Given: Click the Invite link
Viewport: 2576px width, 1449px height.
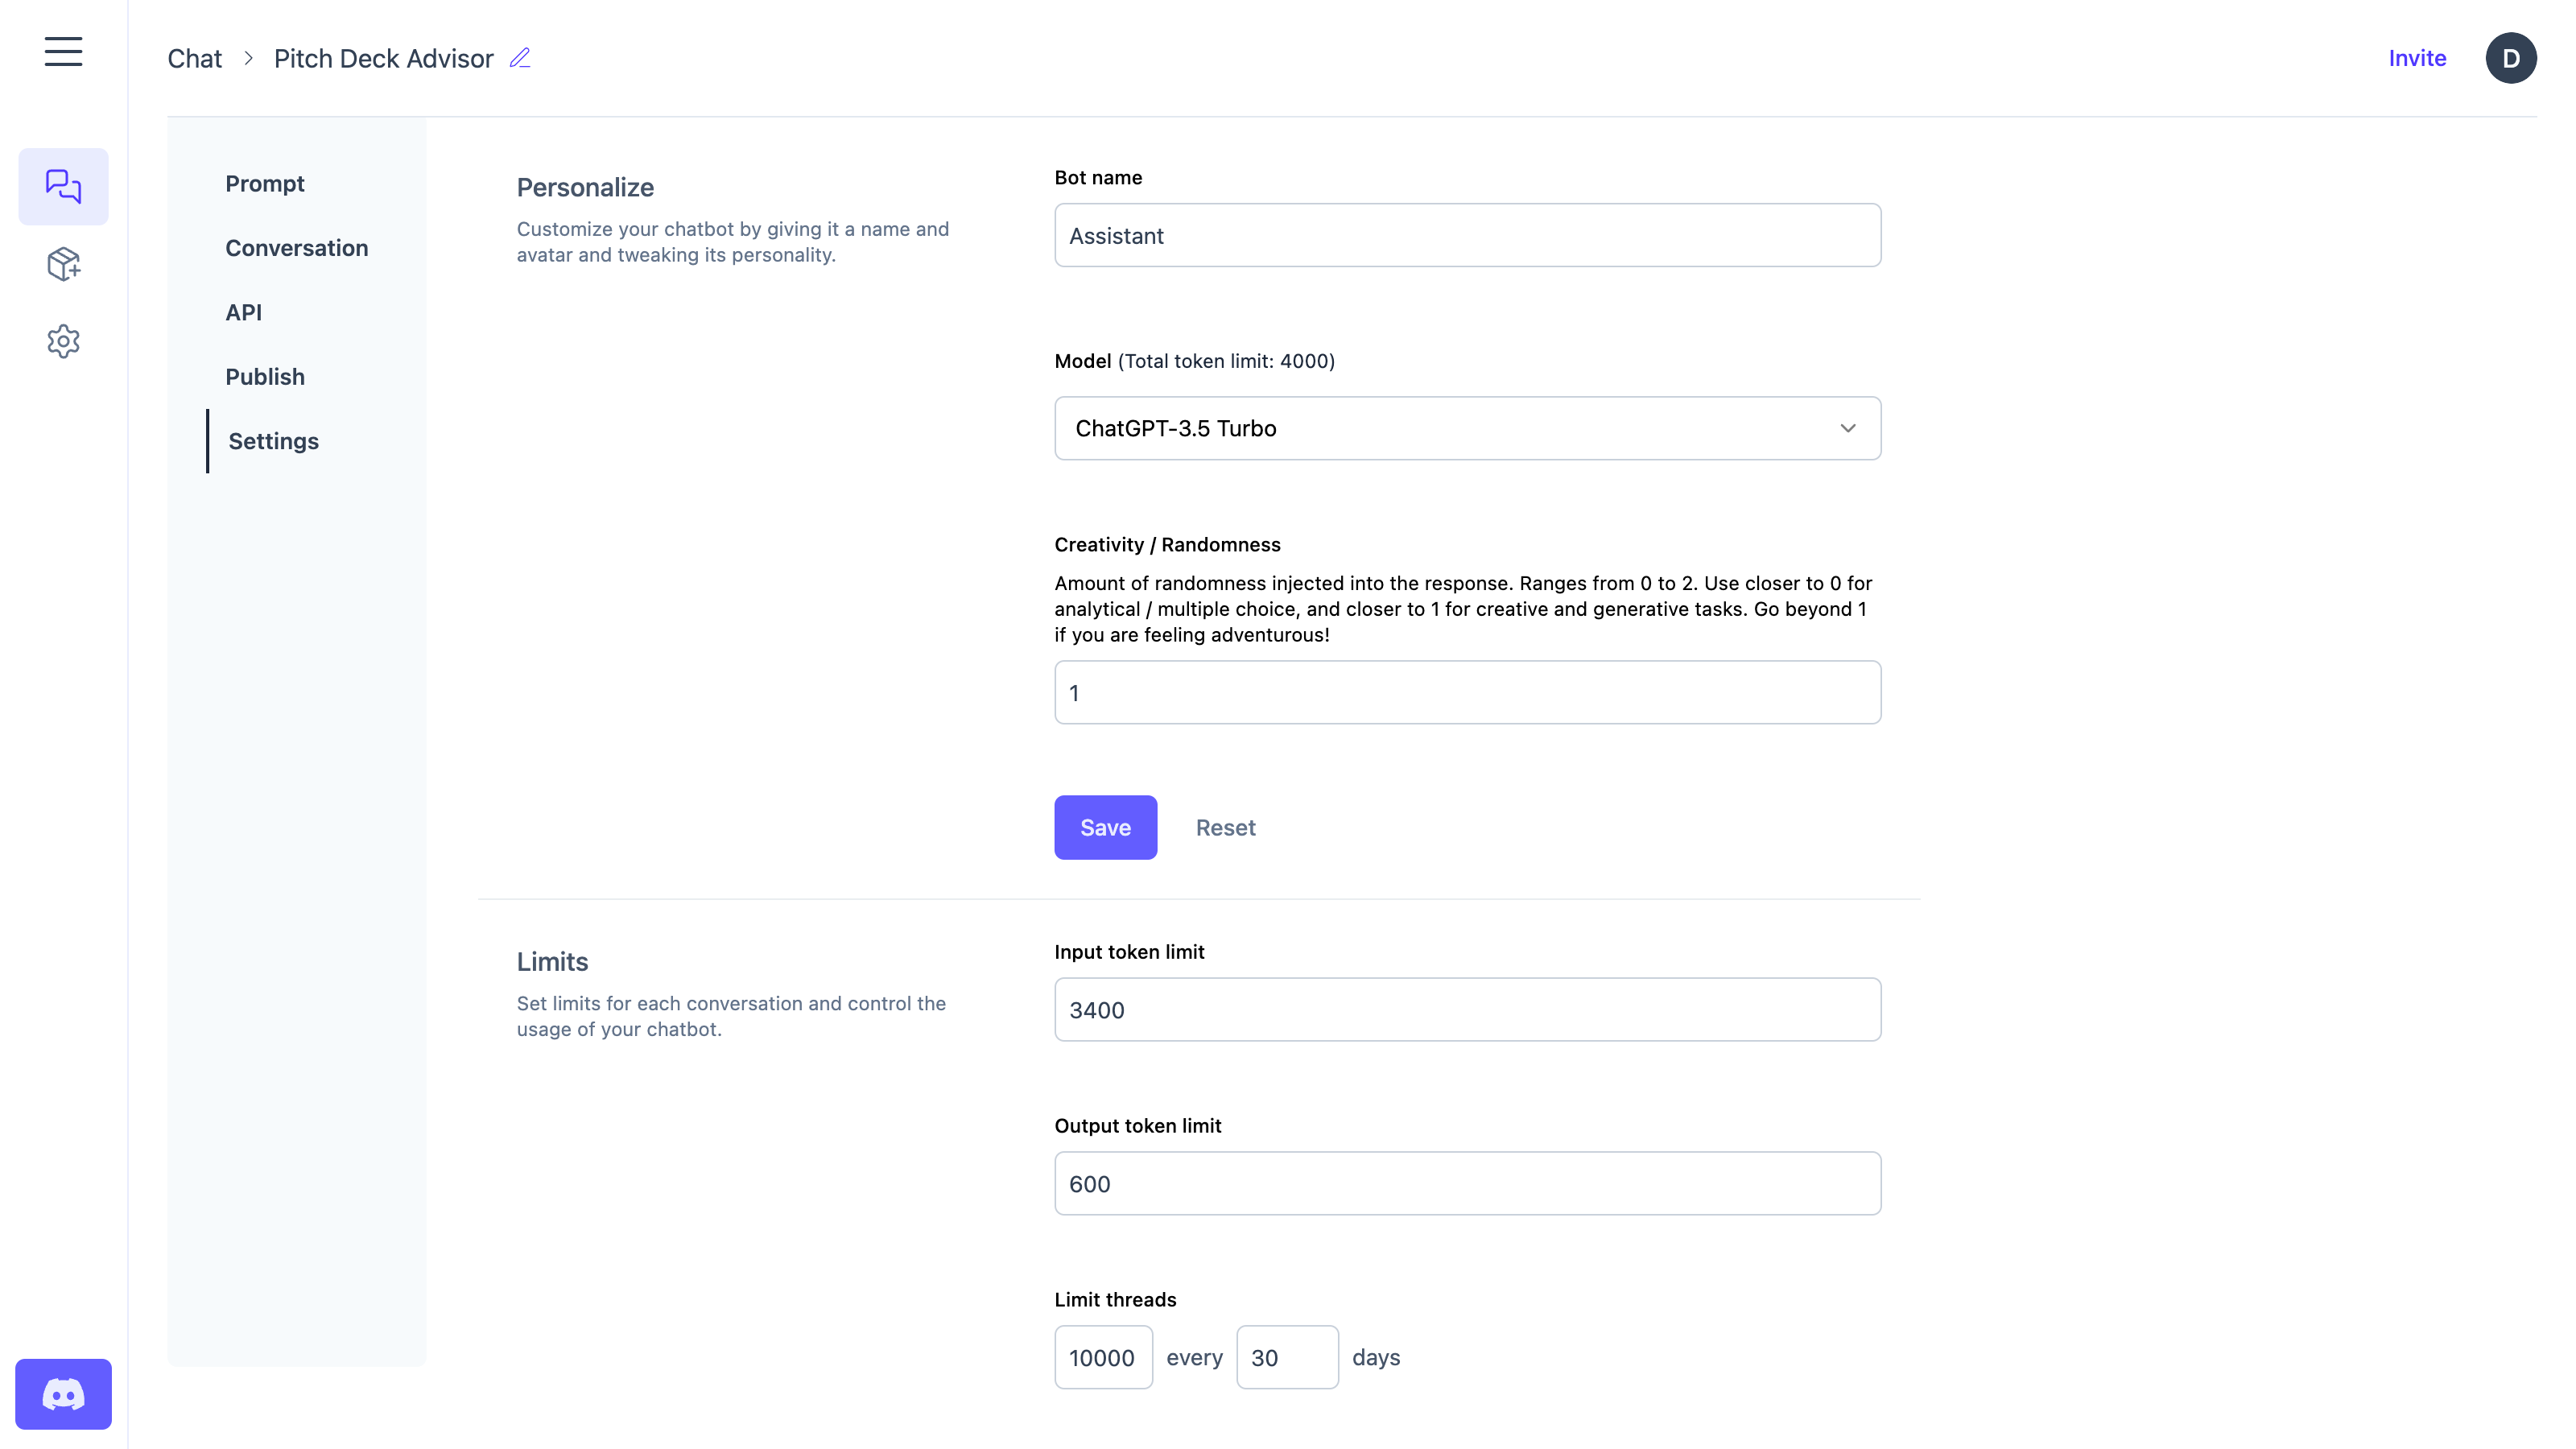Looking at the screenshot, I should tap(2417, 58).
